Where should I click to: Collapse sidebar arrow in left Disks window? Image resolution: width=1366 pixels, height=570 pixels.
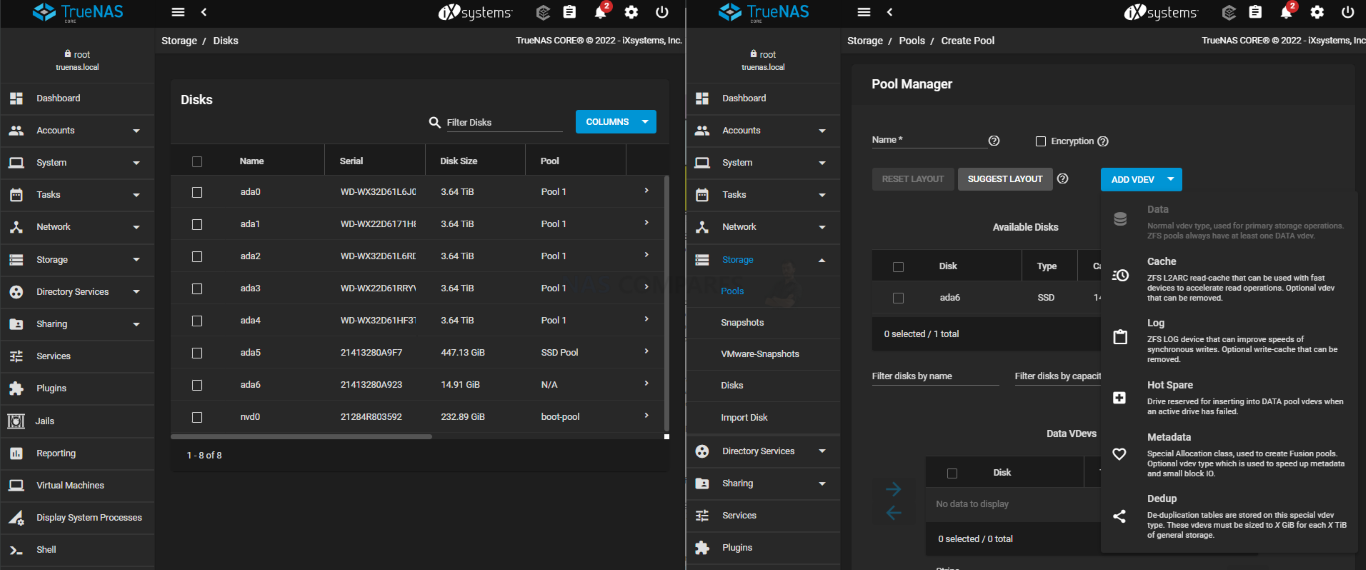(204, 12)
